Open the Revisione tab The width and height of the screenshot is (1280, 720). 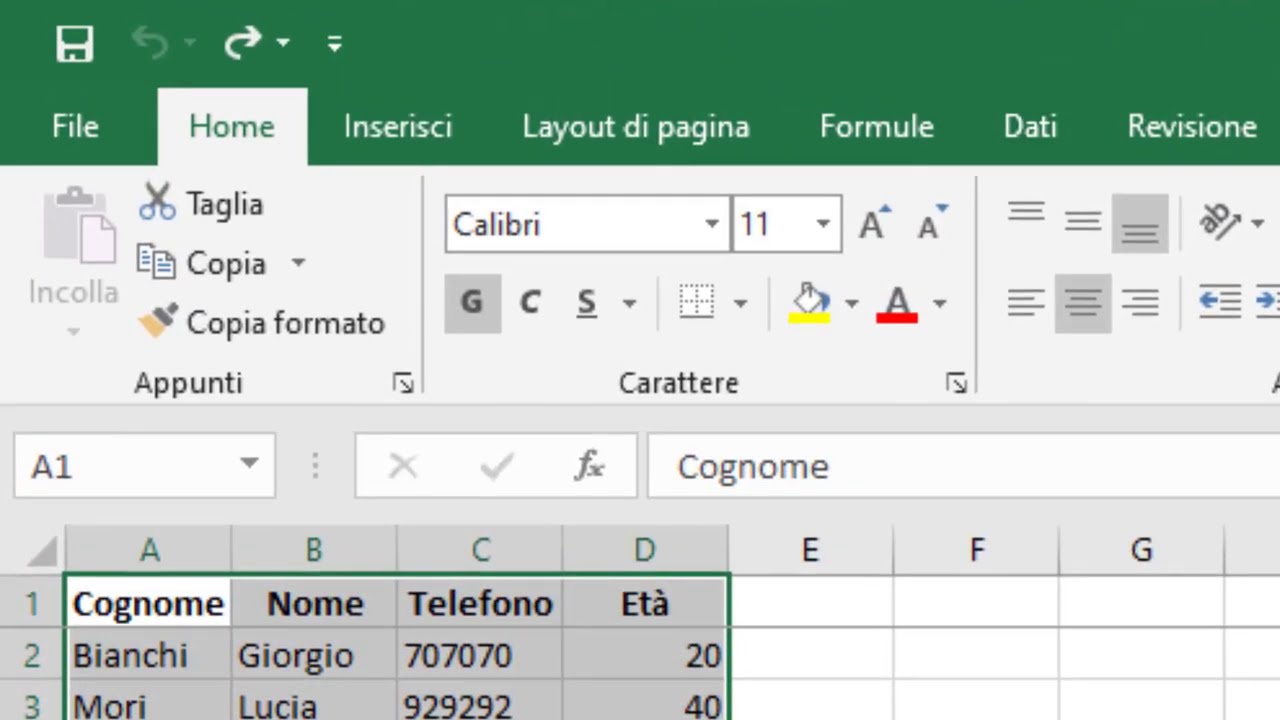click(x=1192, y=127)
